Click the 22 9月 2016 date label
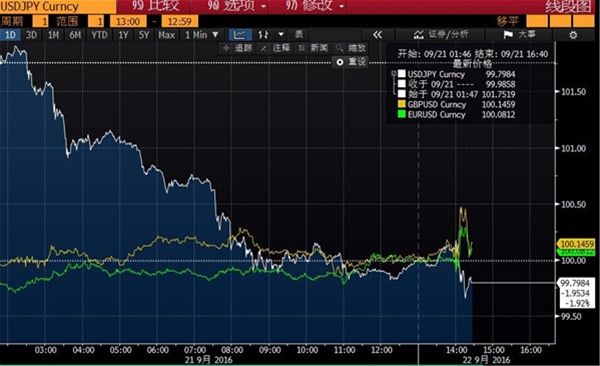The height and width of the screenshot is (366, 600). pos(486,360)
